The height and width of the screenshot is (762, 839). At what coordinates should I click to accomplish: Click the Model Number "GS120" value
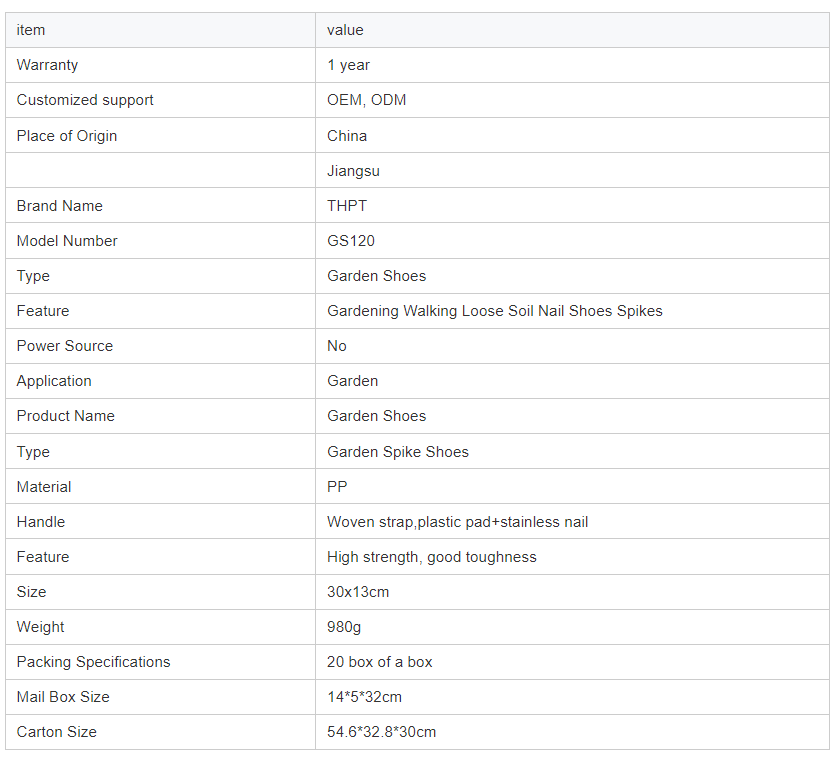click(351, 241)
